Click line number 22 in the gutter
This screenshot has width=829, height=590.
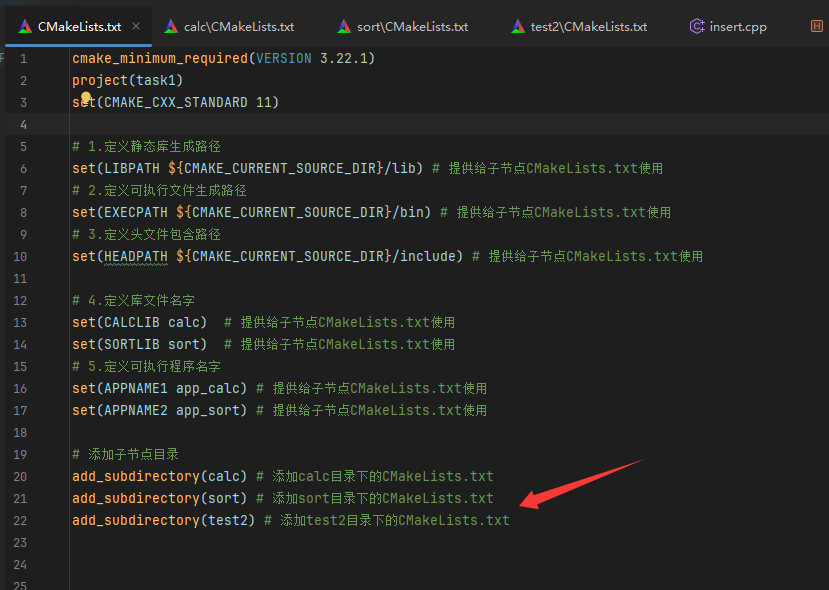click(21, 520)
